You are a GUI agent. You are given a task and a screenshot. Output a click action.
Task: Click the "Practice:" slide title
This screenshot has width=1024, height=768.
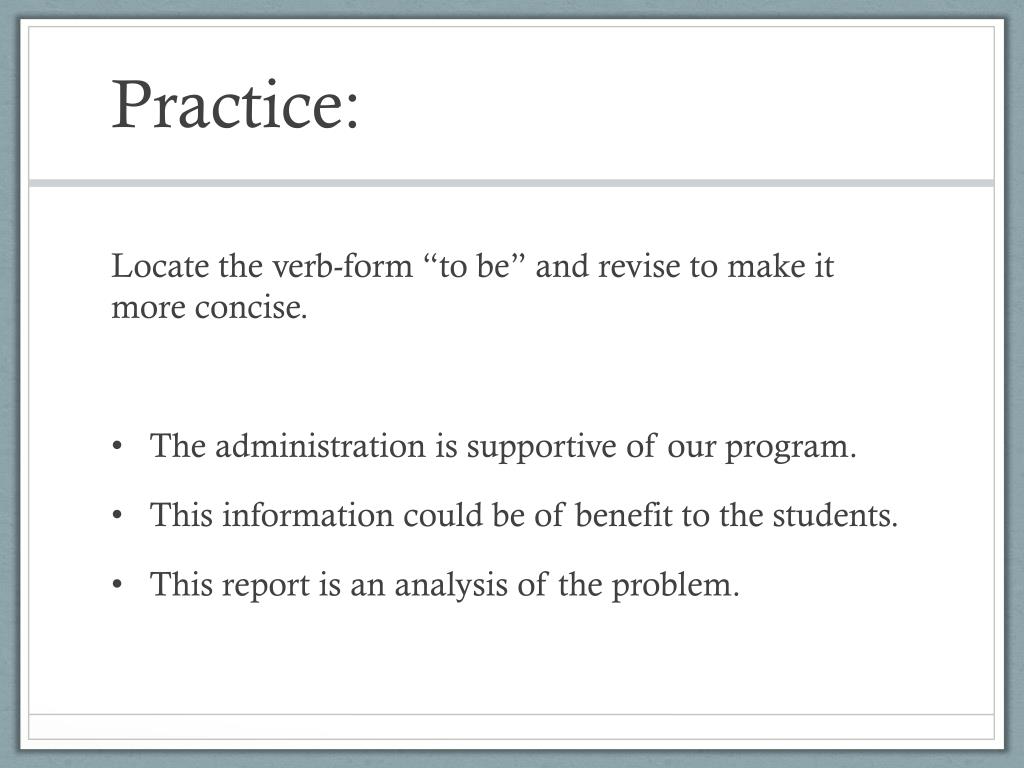coord(235,105)
